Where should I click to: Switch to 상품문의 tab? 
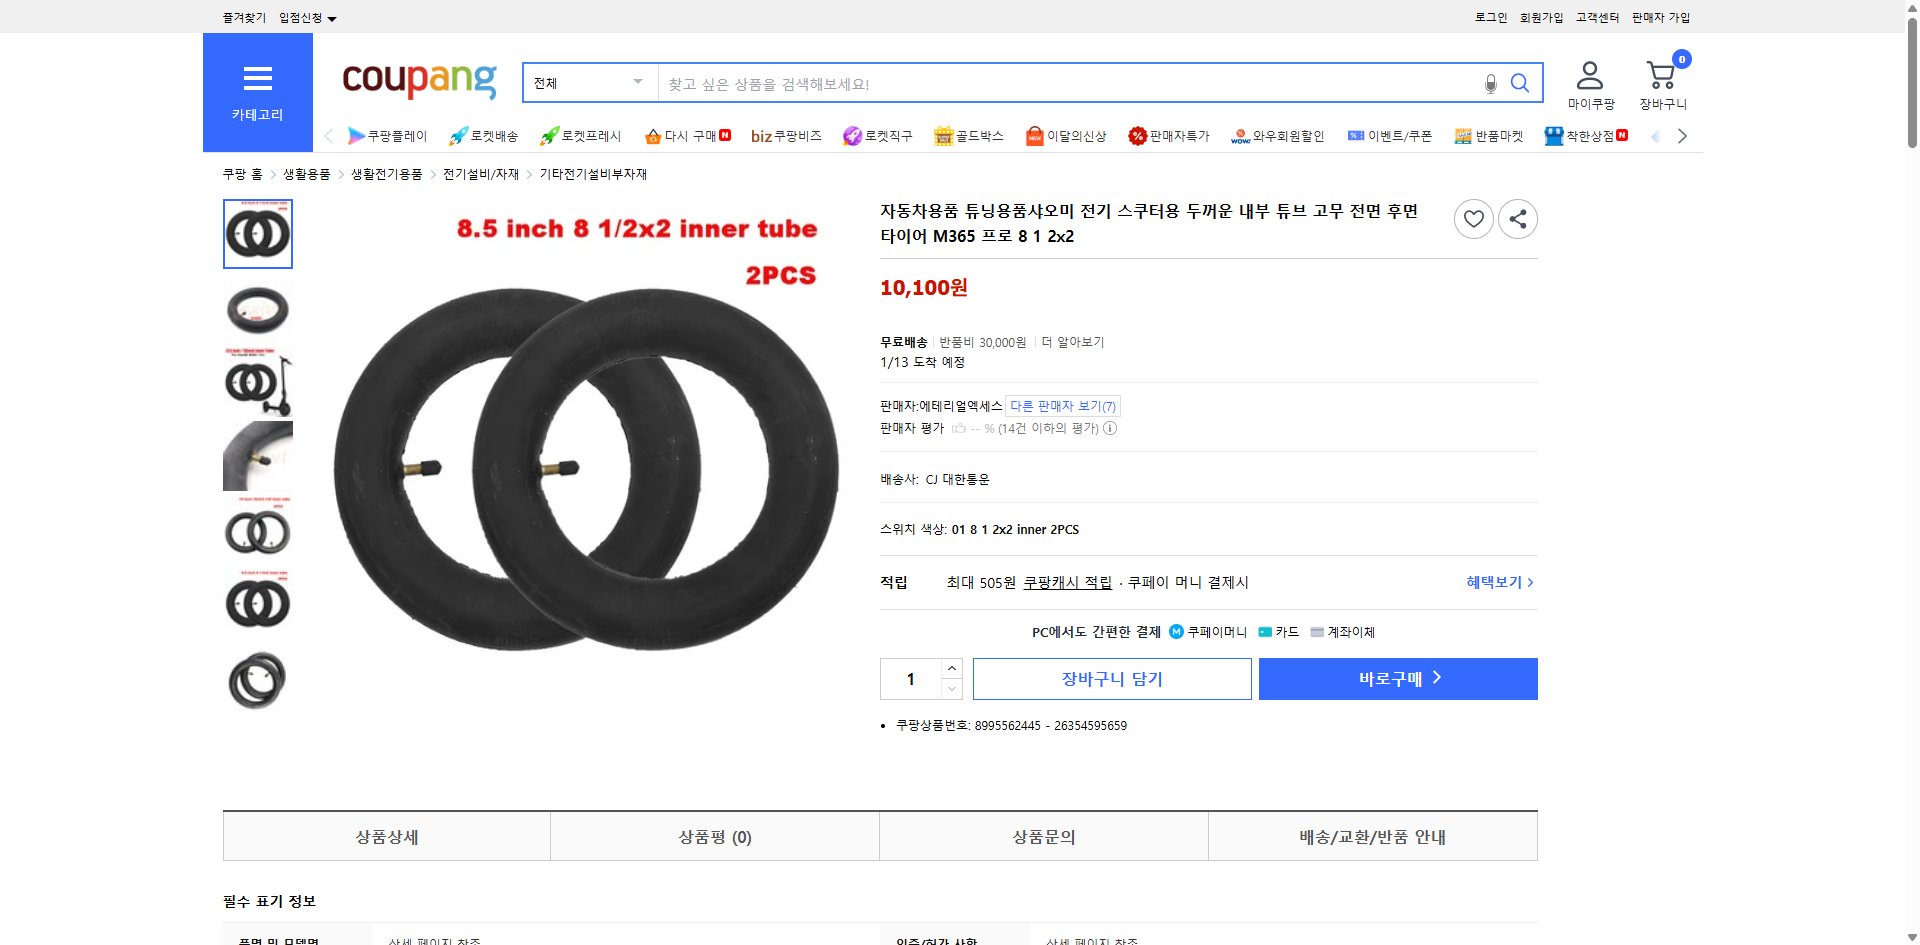click(x=1044, y=837)
